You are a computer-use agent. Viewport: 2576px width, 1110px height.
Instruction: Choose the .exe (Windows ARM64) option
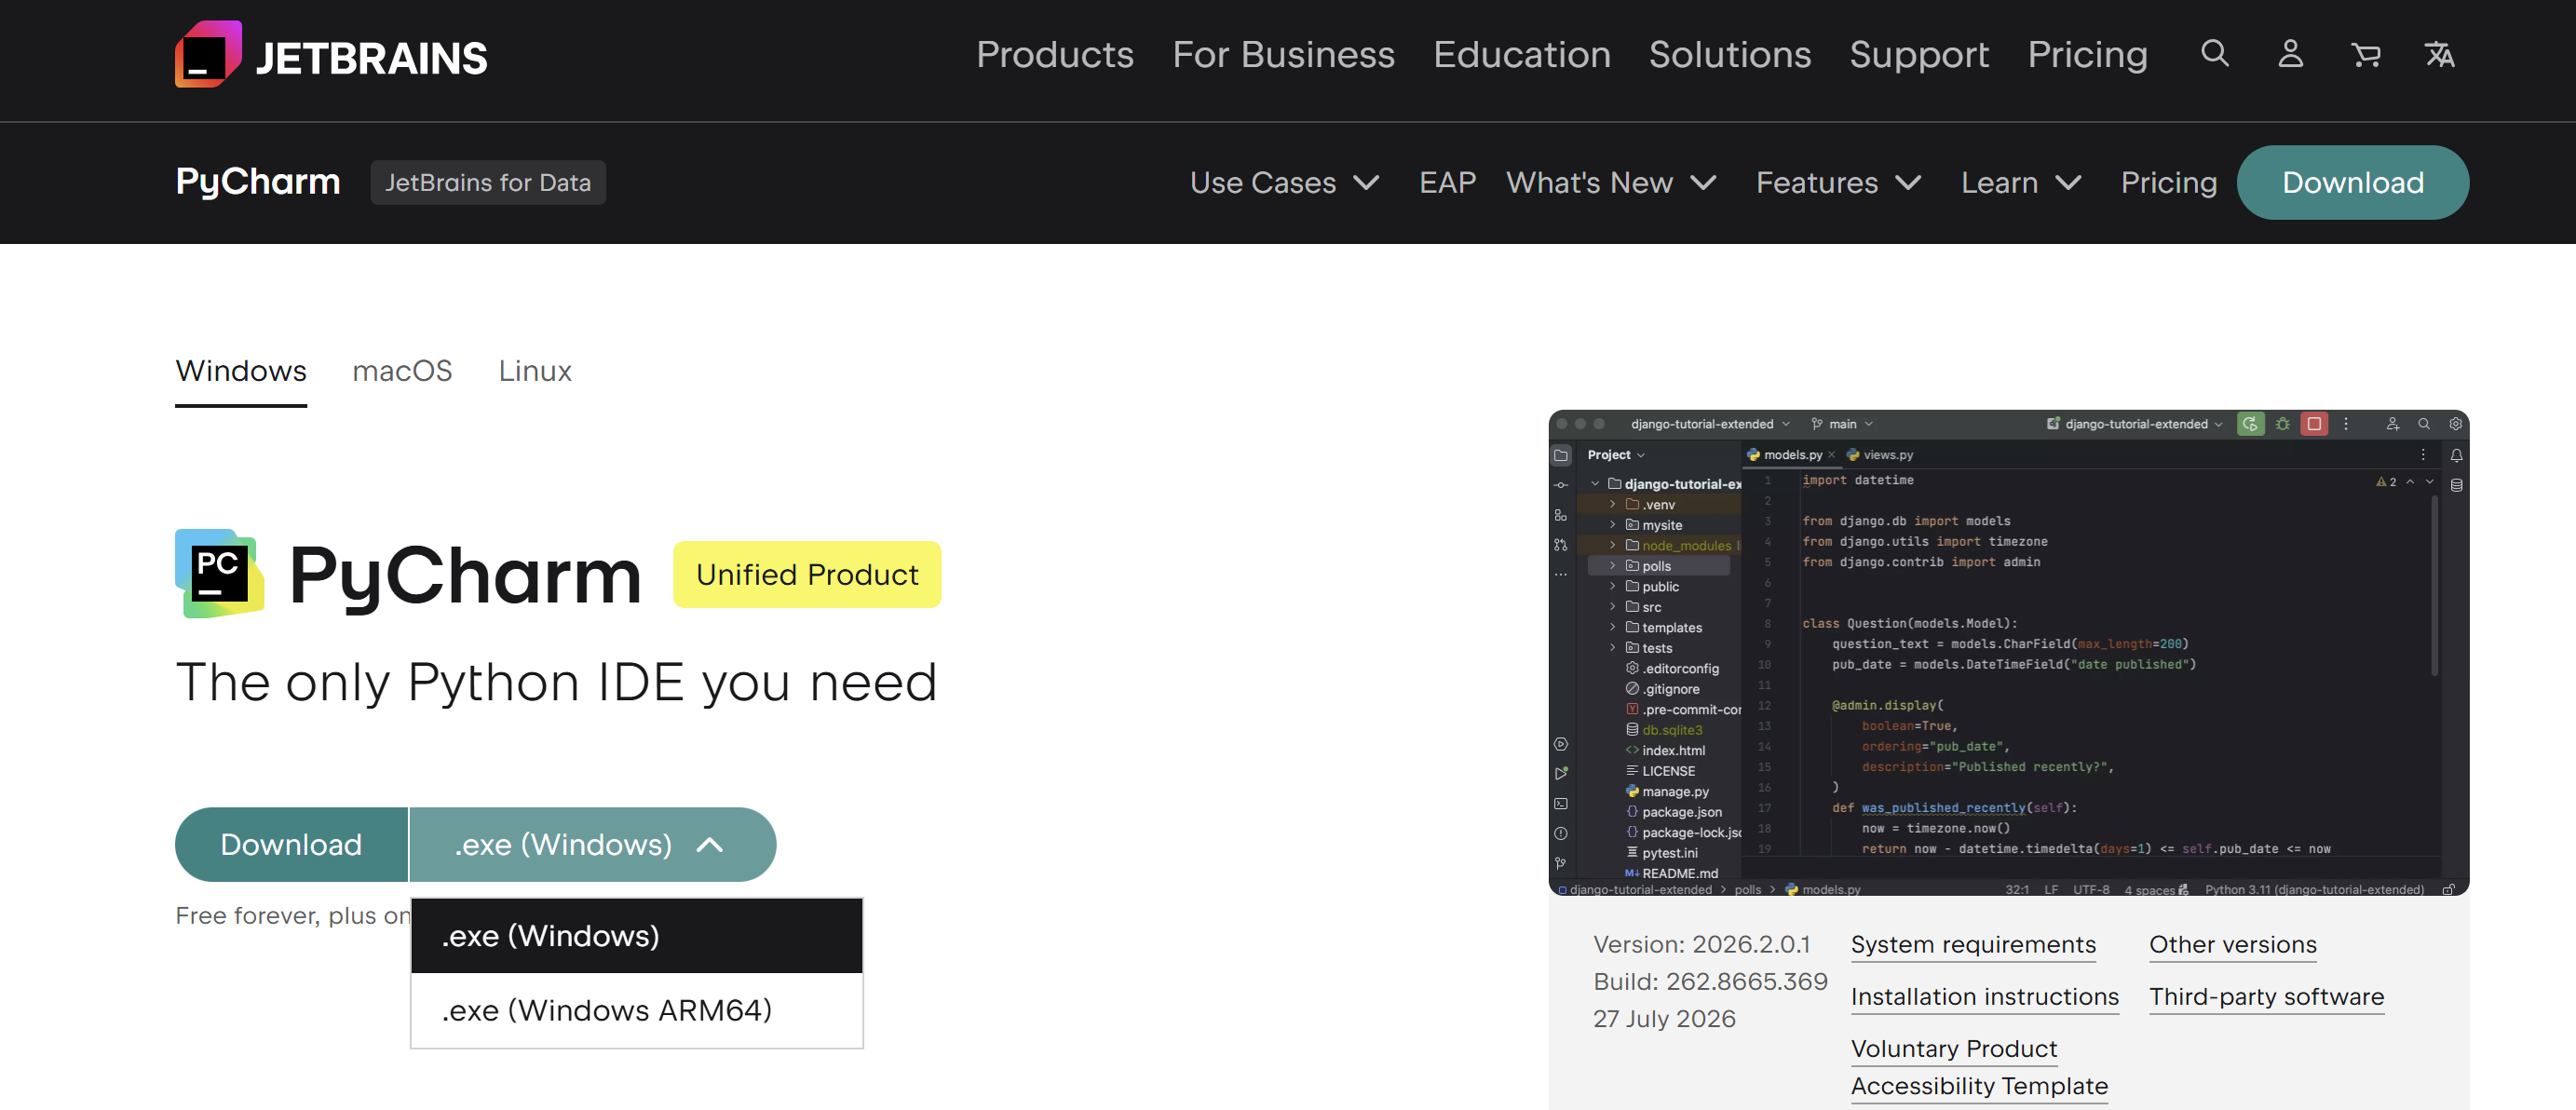click(x=637, y=1010)
